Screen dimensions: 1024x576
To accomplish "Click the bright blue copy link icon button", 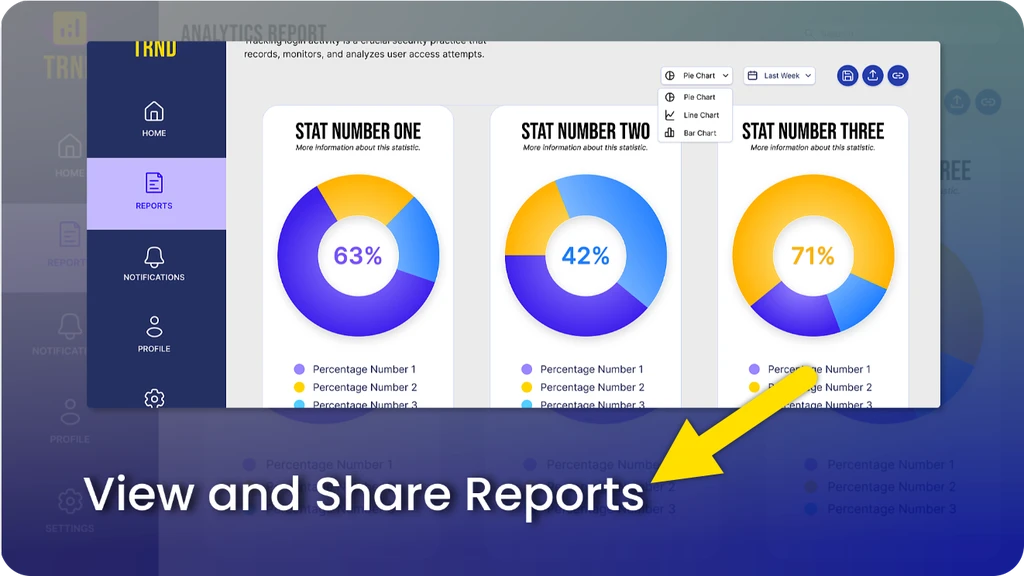I will (x=898, y=76).
